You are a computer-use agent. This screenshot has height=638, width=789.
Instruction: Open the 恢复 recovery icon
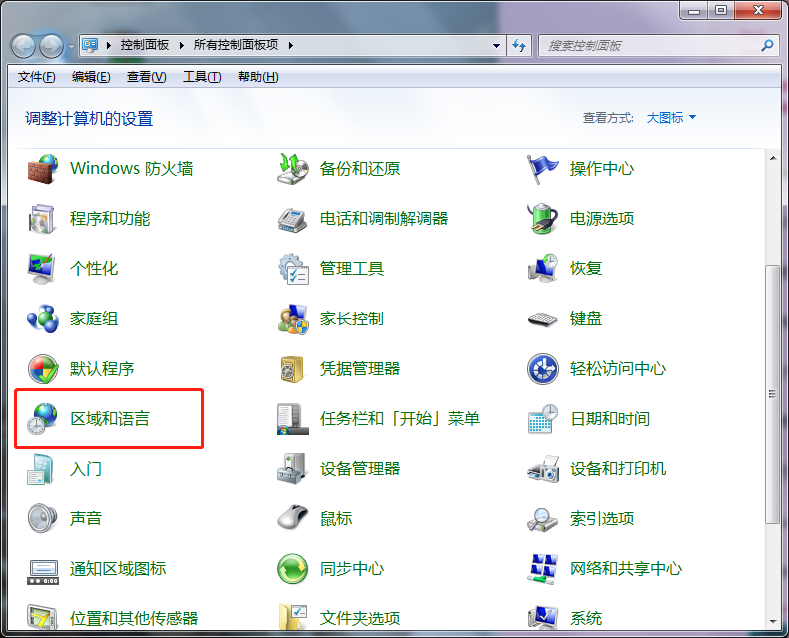coord(542,269)
